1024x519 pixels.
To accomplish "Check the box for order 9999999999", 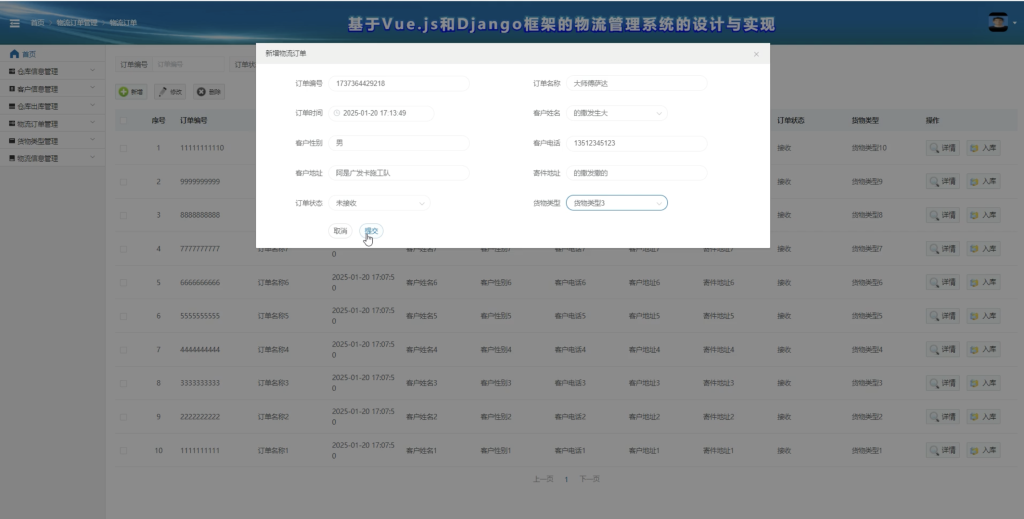I will click(123, 181).
